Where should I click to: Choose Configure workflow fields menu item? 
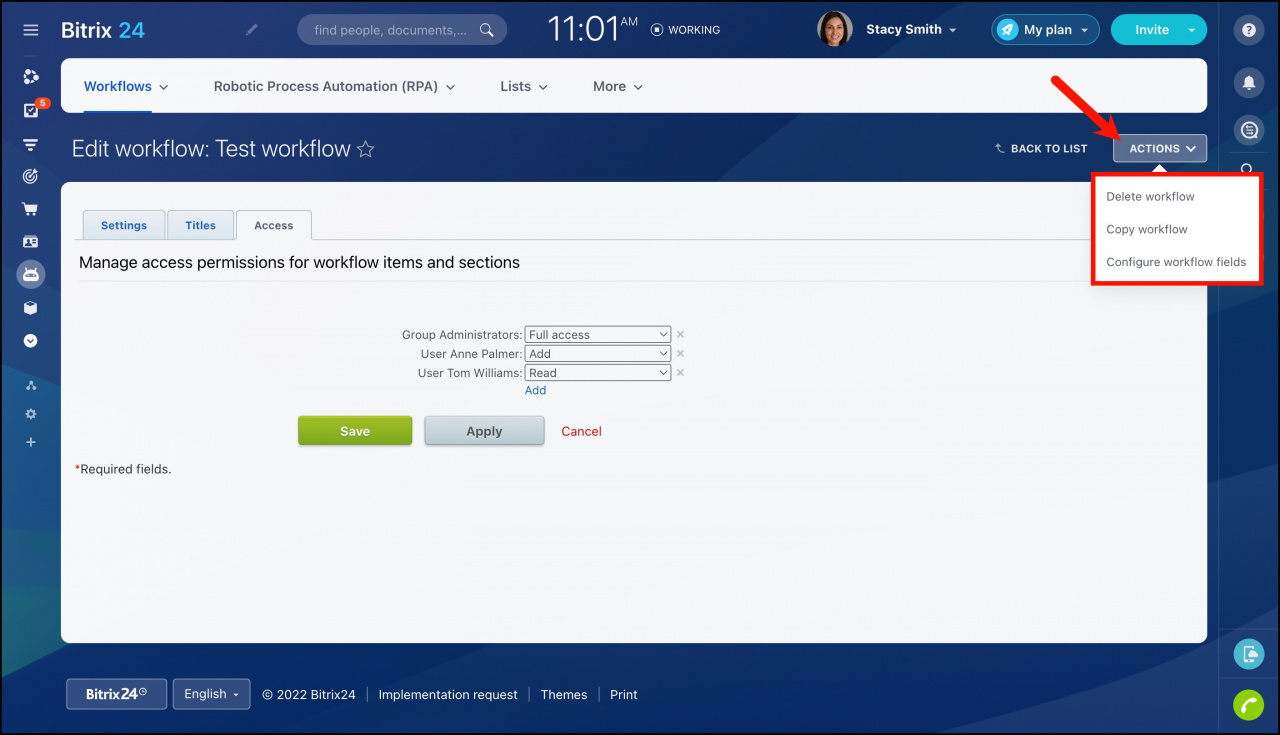1176,262
